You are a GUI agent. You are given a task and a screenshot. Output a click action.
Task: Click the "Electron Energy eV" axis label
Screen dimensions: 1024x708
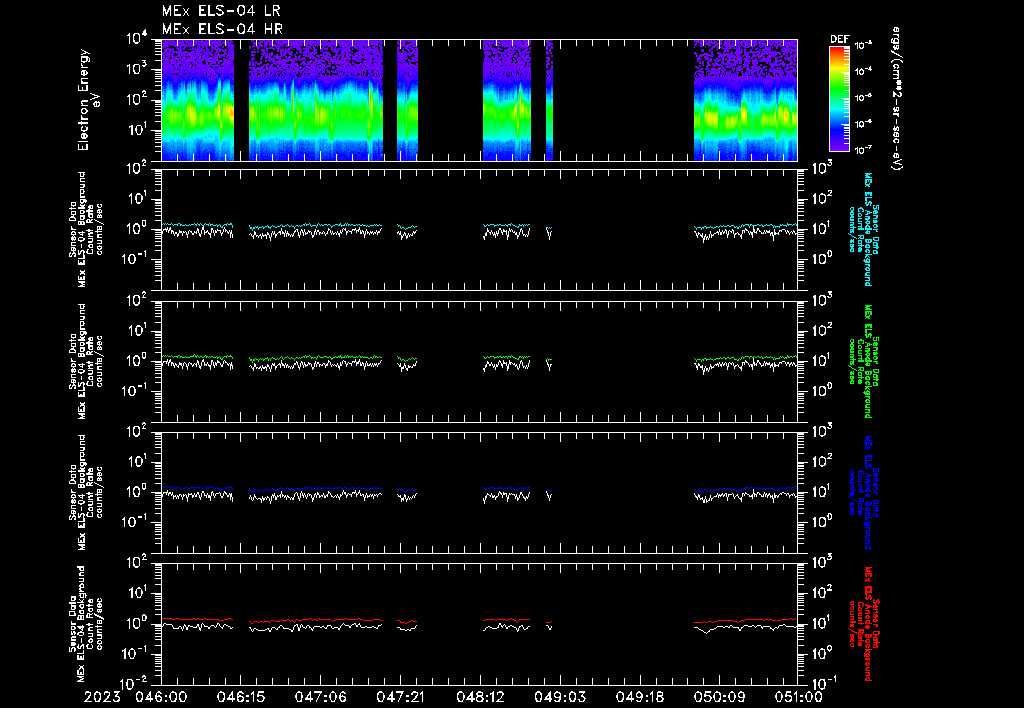pyautogui.click(x=89, y=99)
